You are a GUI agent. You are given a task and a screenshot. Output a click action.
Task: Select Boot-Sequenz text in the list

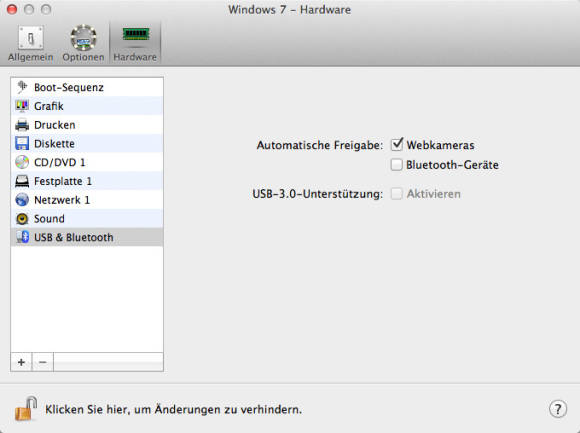(69, 88)
